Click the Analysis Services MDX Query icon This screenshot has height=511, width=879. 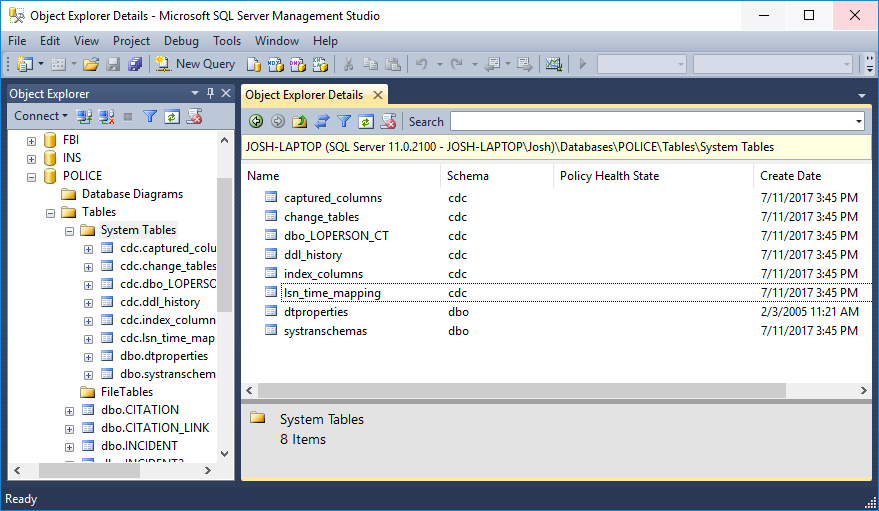[275, 64]
